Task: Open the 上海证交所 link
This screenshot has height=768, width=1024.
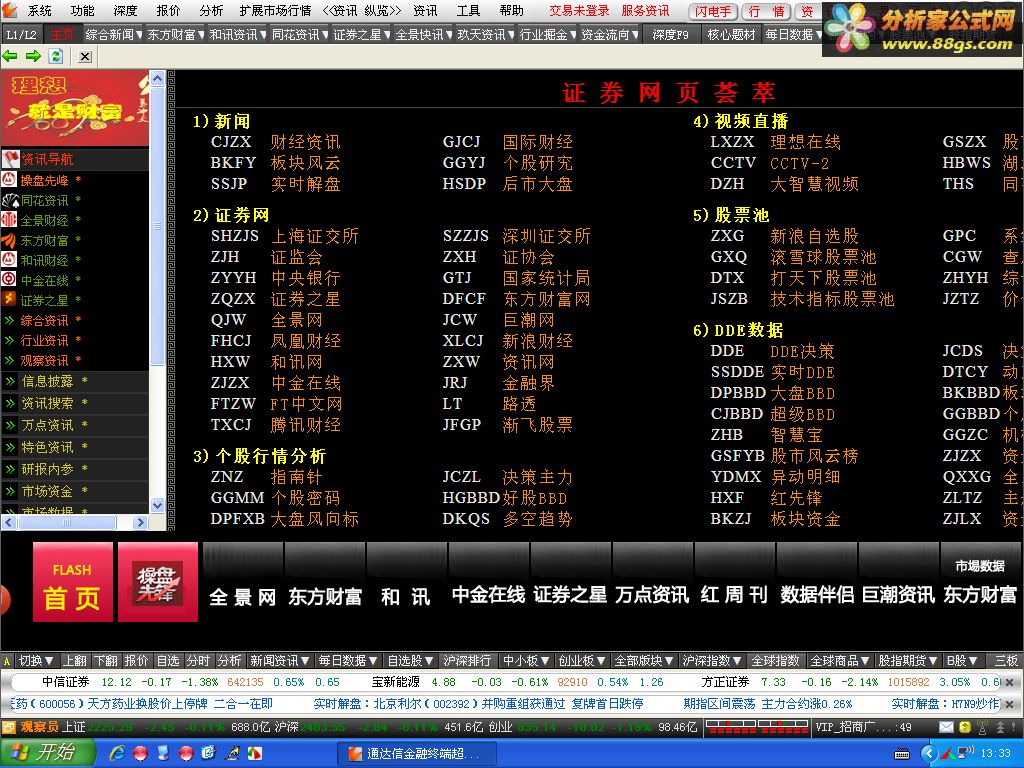Action: coord(314,236)
